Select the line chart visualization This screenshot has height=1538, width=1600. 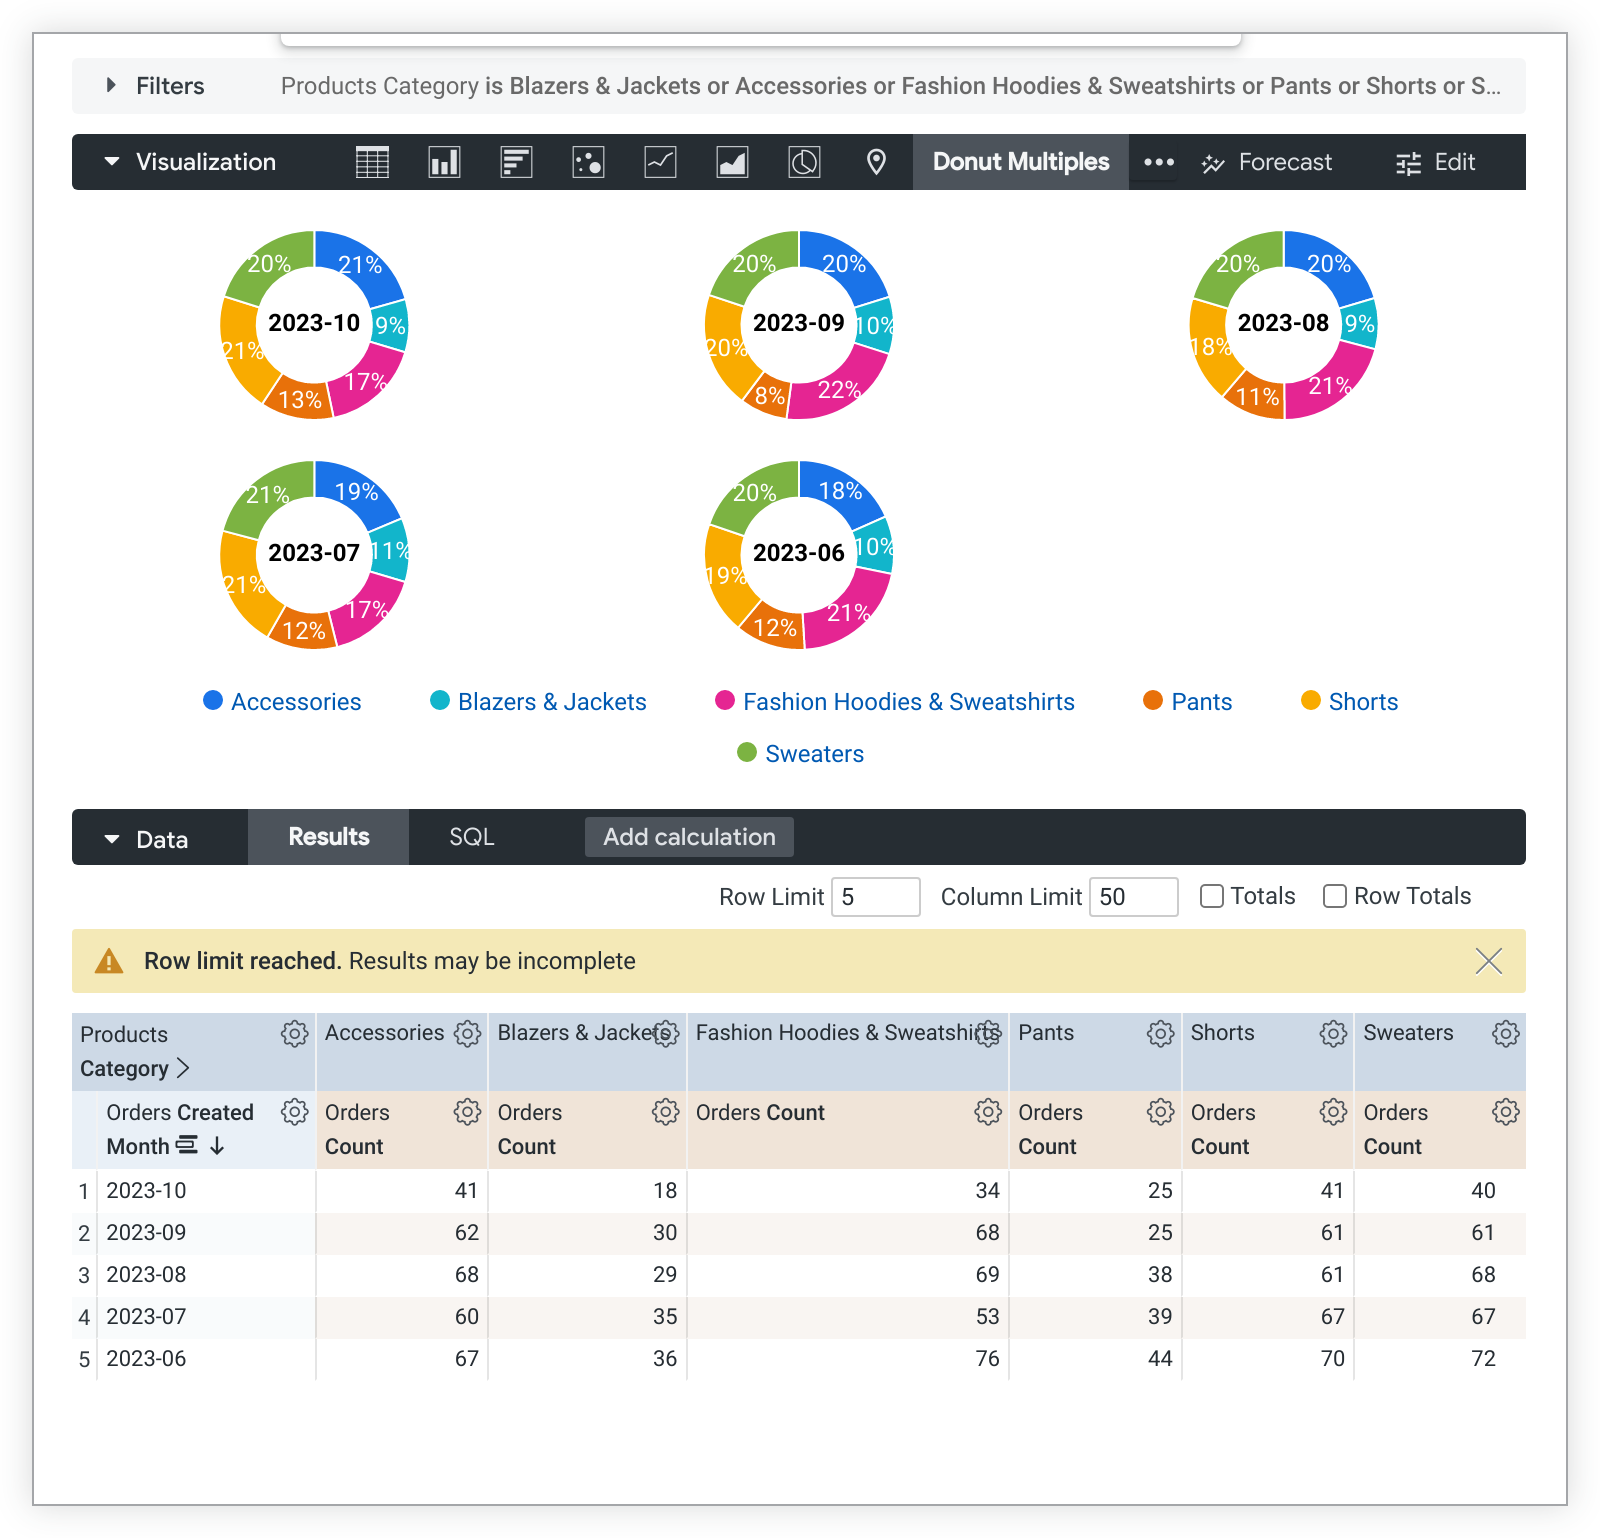[659, 162]
